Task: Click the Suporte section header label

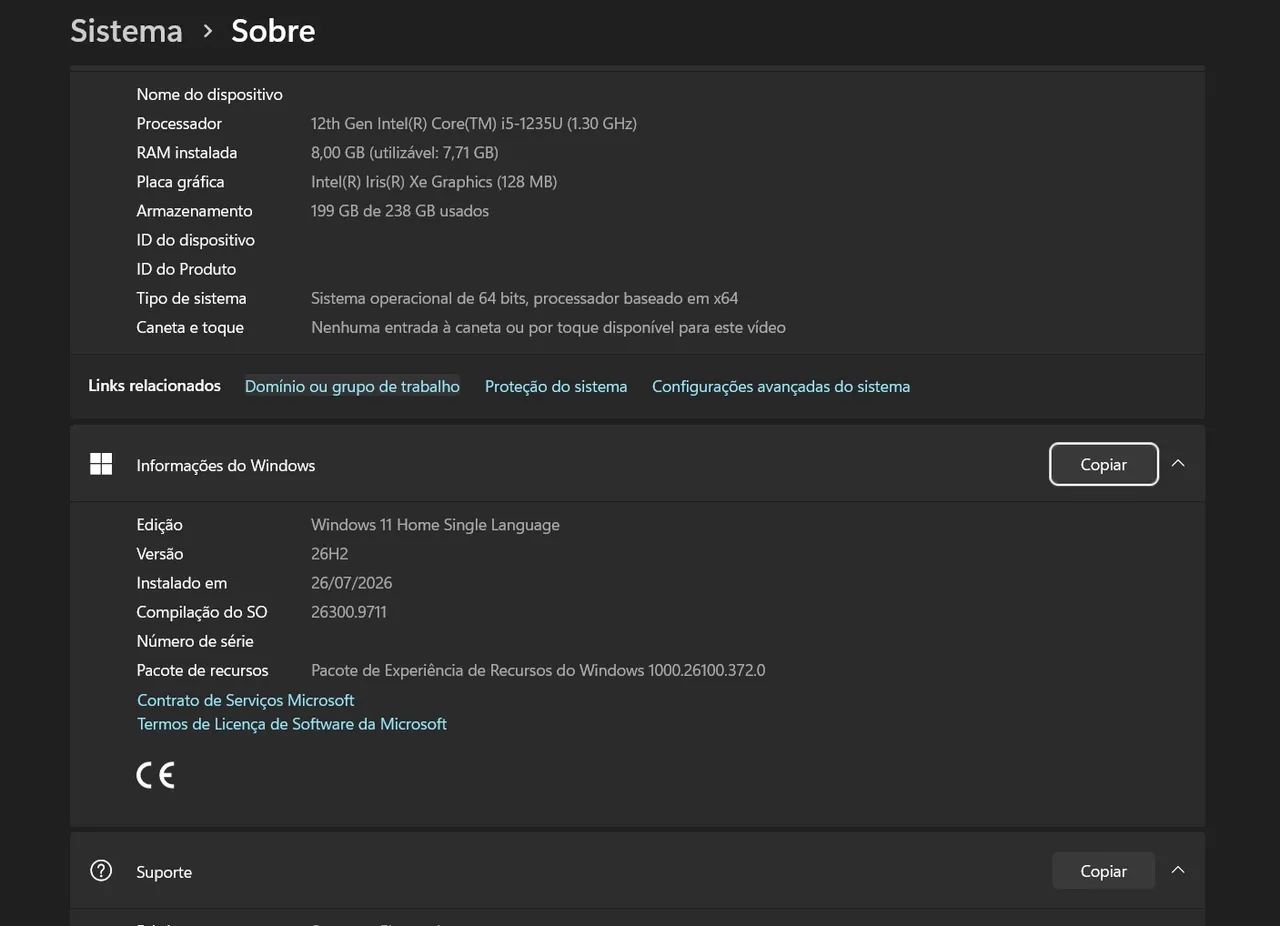Action: coord(164,872)
